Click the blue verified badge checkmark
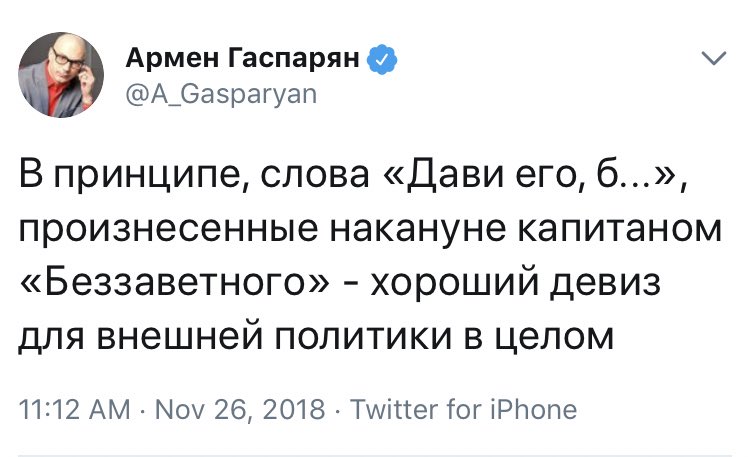 point(382,59)
